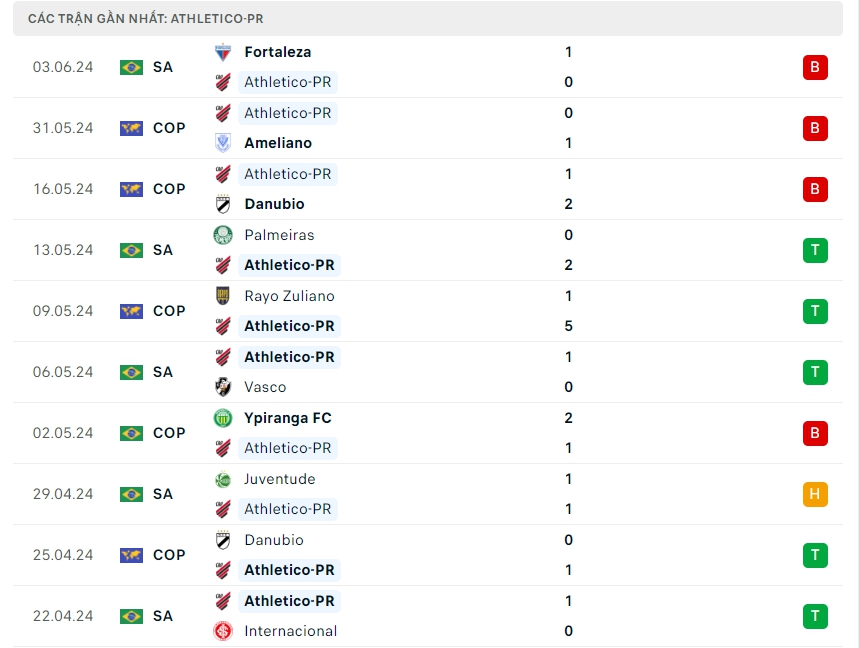Open the match dated 06.05.24
The height and width of the screenshot is (648, 859).
pos(62,372)
